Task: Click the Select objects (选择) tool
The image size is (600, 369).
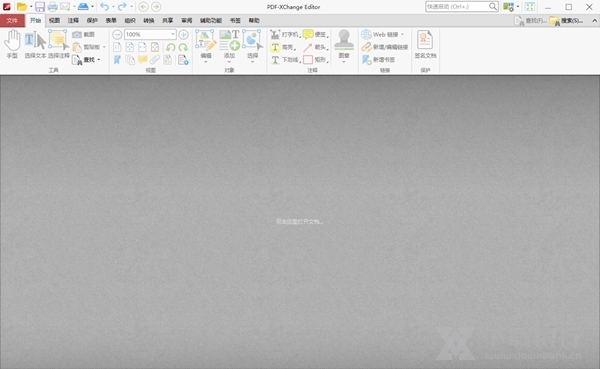Action: tap(253, 46)
